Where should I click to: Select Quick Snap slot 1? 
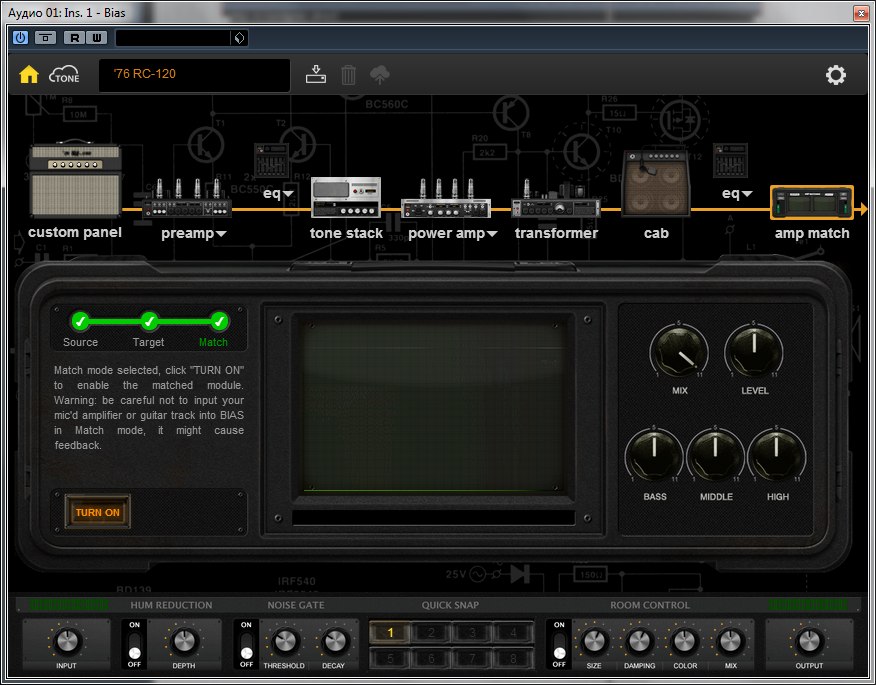[390, 632]
